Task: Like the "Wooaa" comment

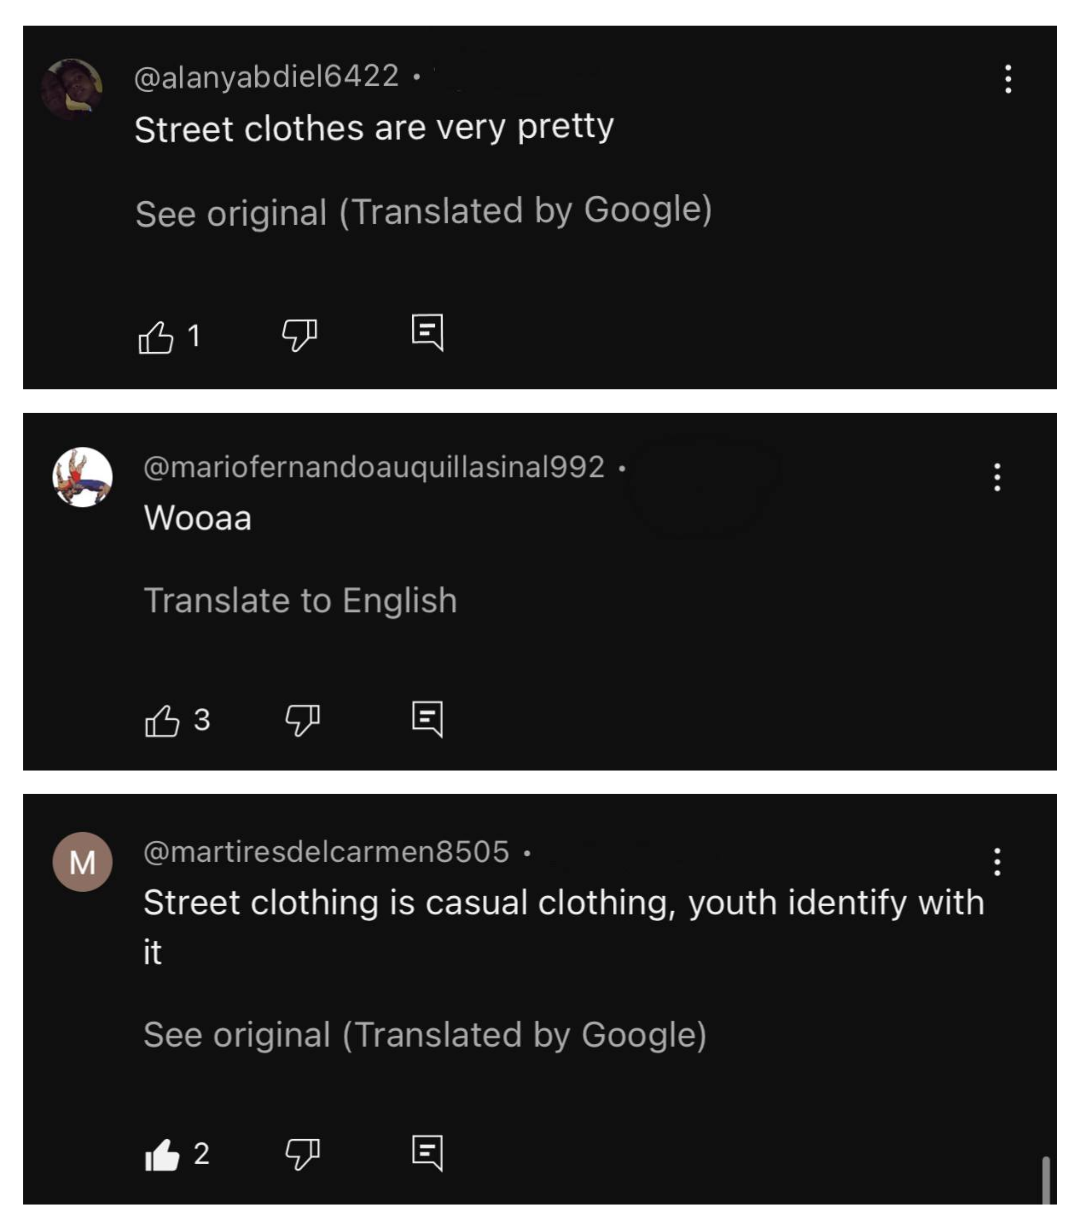Action: pos(162,720)
